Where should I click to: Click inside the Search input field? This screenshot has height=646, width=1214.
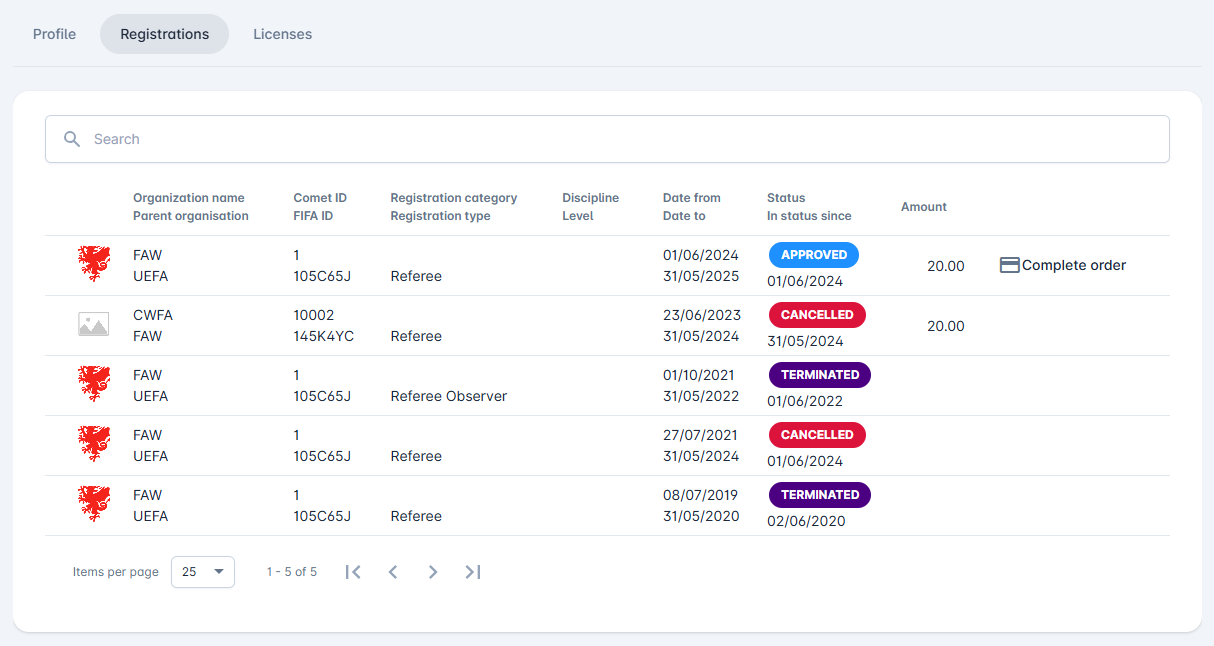620,139
